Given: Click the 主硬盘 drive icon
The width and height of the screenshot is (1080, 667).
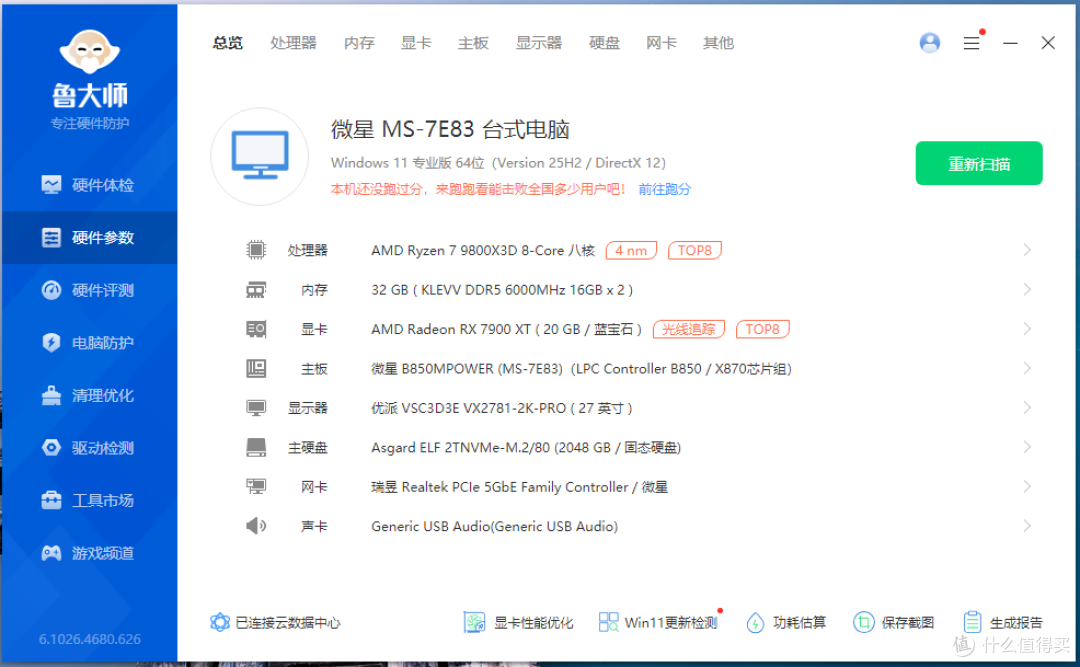Looking at the screenshot, I should [256, 447].
